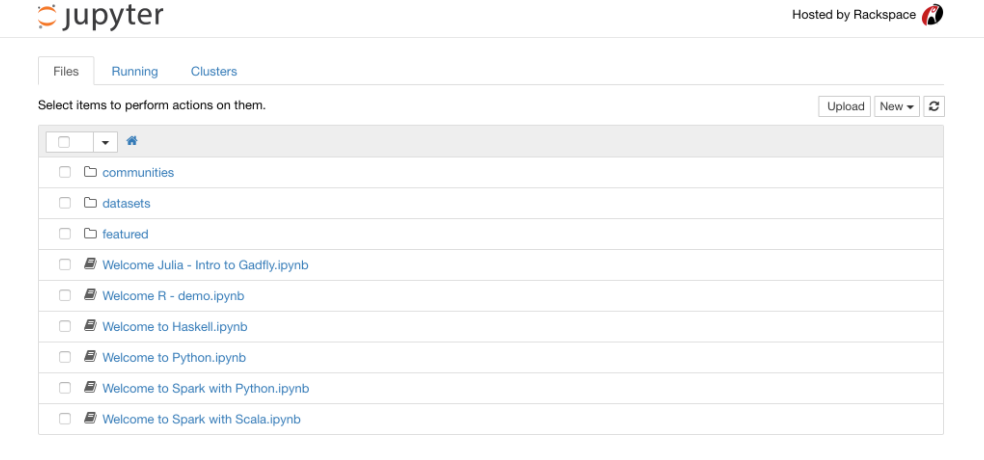Click notebook icon beside Welcome to Python.ipynb

click(90, 356)
